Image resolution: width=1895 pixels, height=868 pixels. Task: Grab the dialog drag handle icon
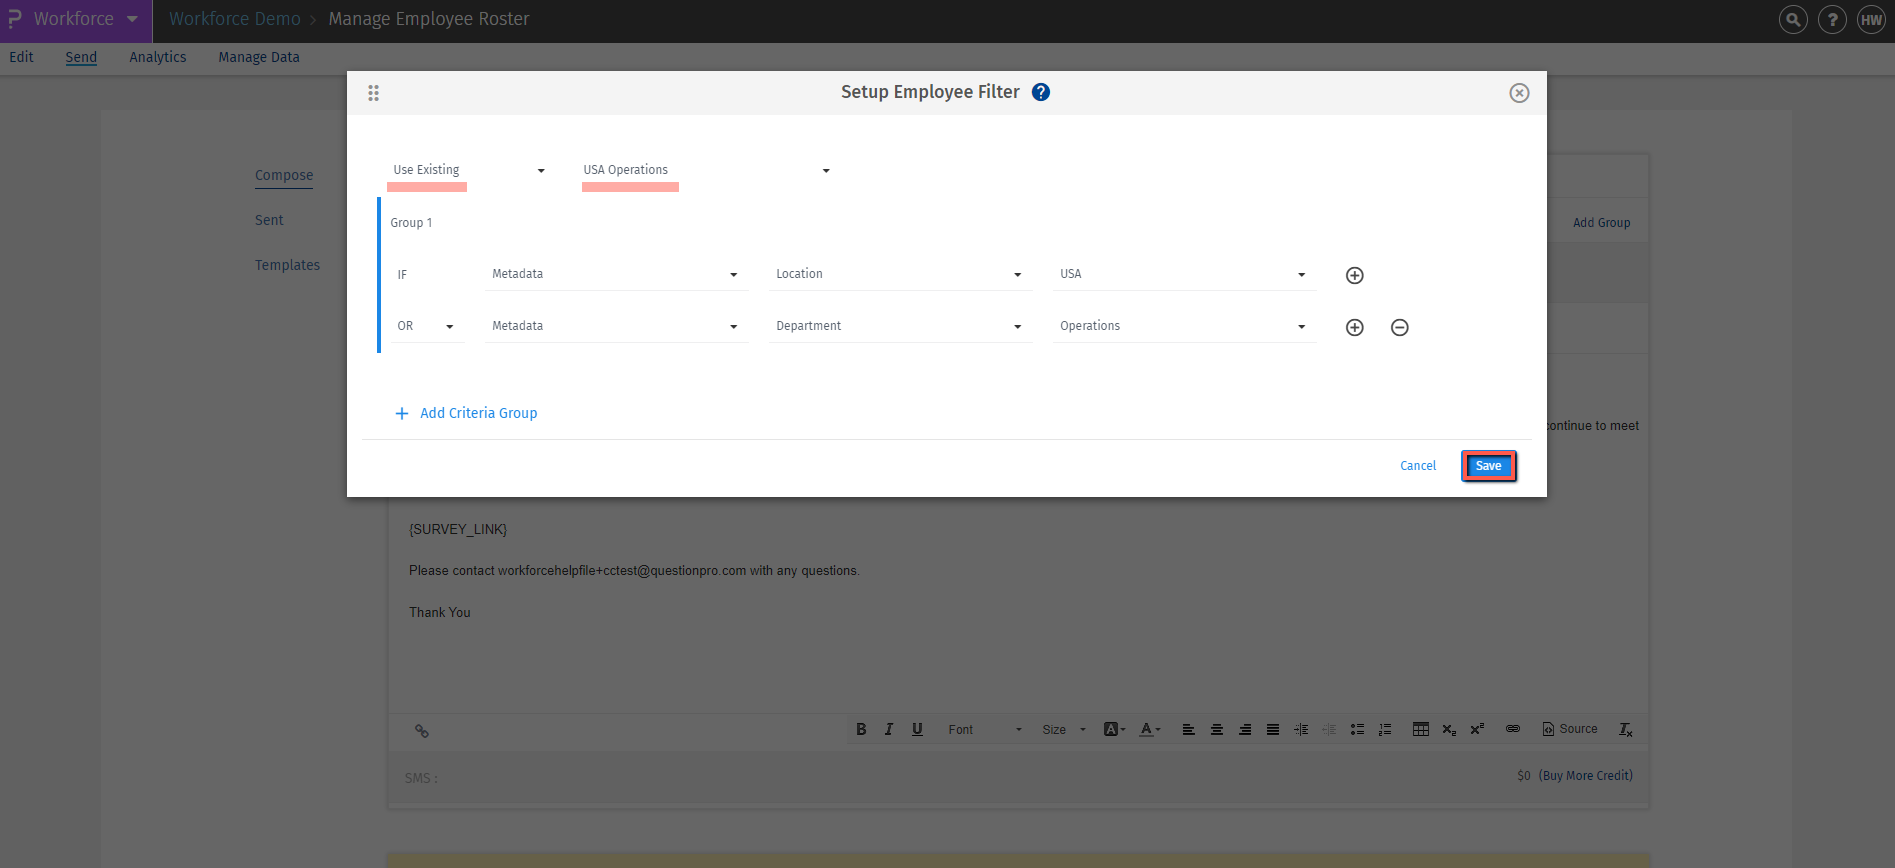pos(373,93)
